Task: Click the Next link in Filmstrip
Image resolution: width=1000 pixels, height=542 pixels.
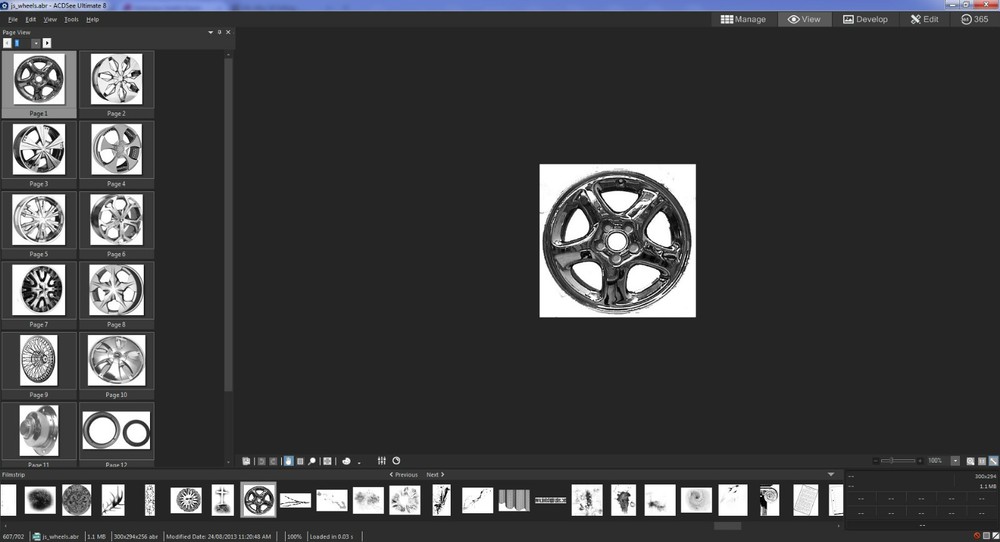Action: pyautogui.click(x=435, y=474)
